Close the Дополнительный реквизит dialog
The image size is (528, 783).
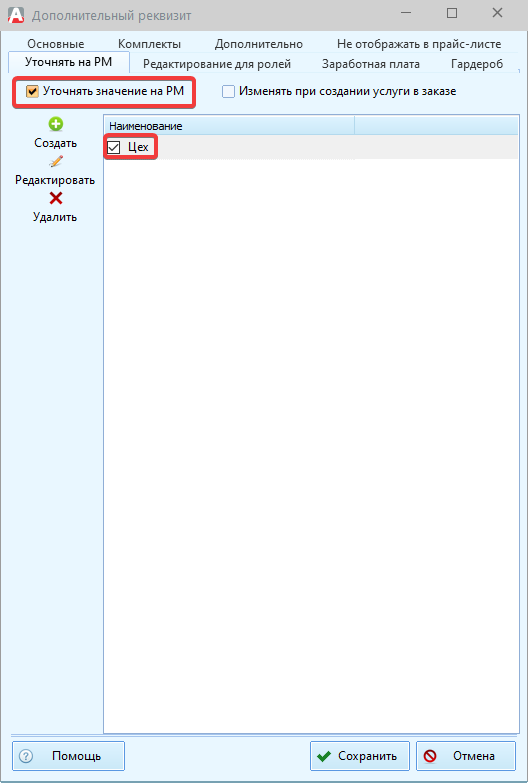tap(498, 13)
